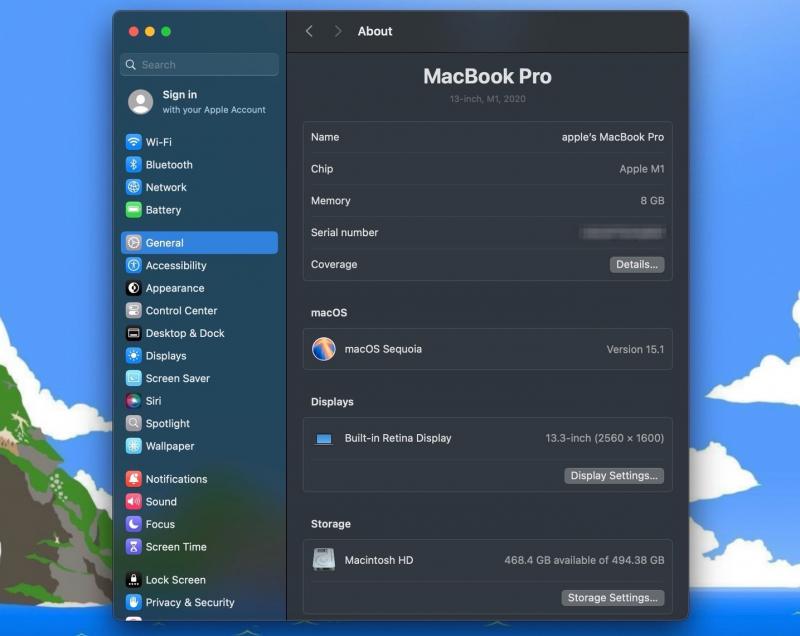Click the "Displays" section heading in the About pane

(332, 402)
